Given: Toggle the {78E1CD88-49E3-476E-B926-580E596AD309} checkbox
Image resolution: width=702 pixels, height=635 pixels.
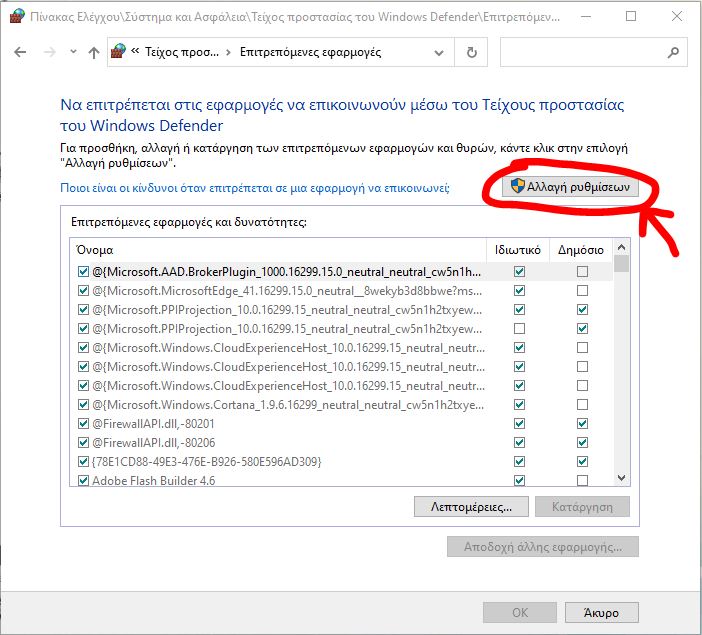Looking at the screenshot, I should tap(83, 462).
